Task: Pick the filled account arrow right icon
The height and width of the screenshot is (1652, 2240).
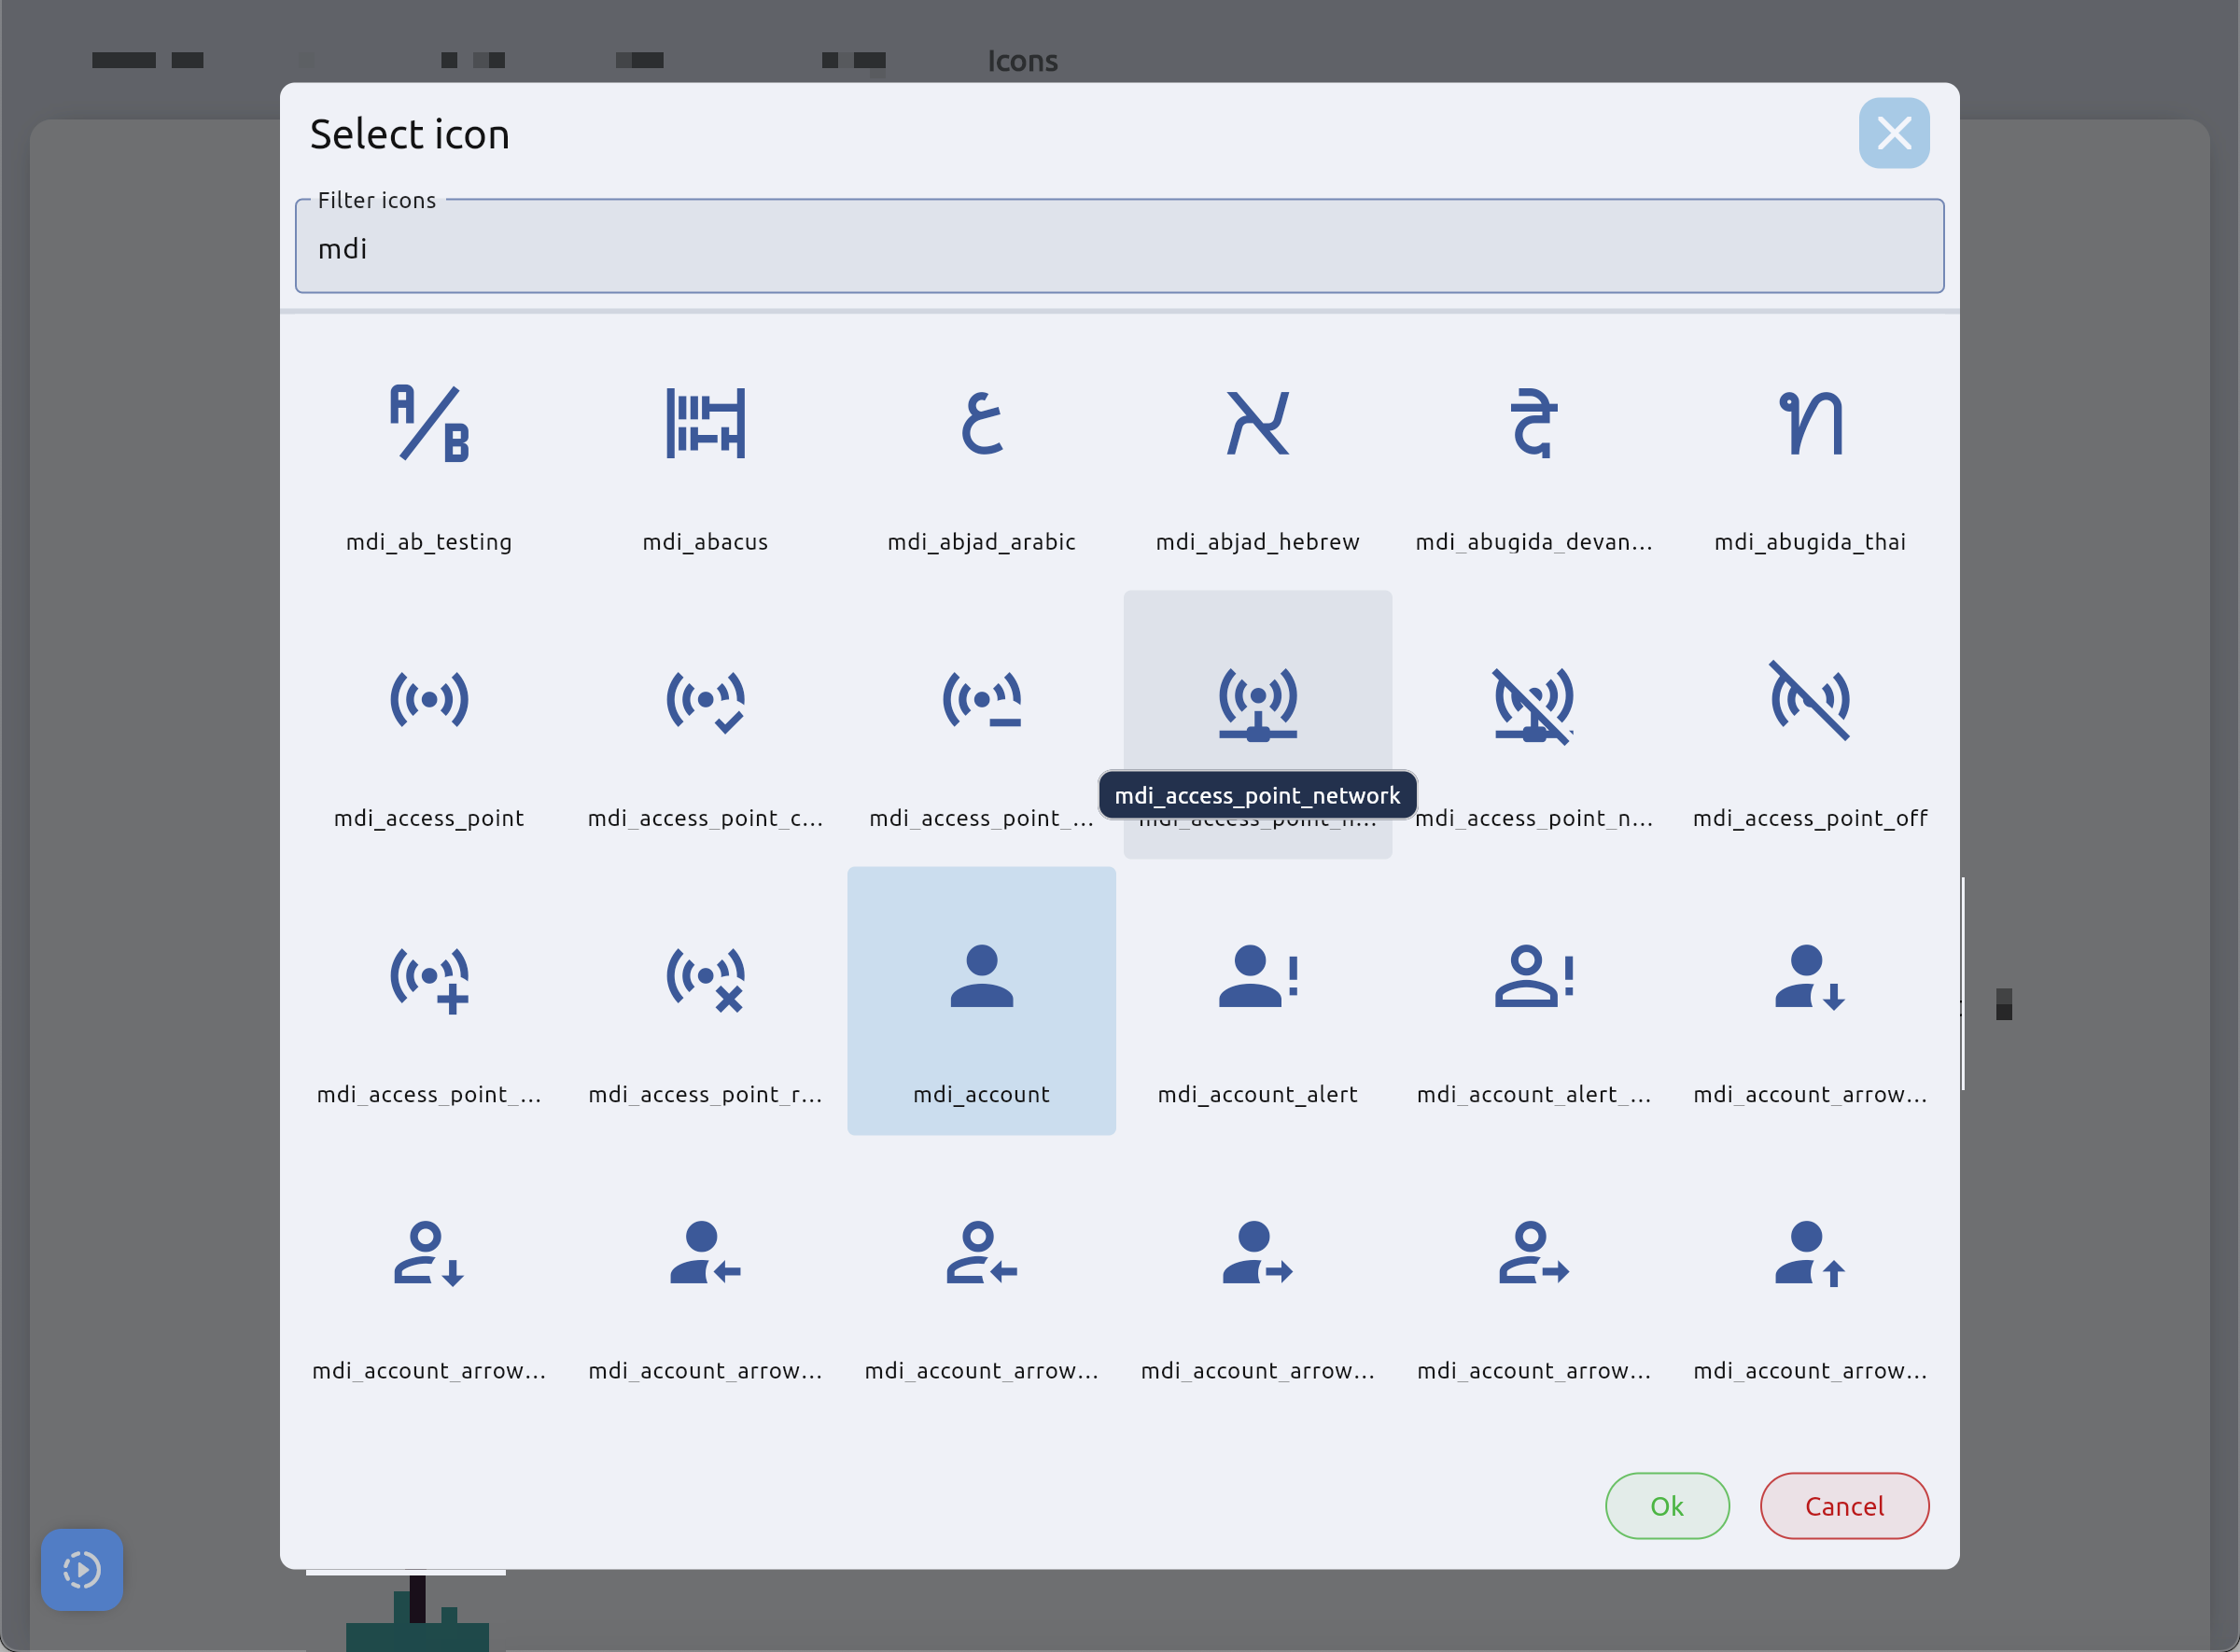Action: click(x=1257, y=1277)
